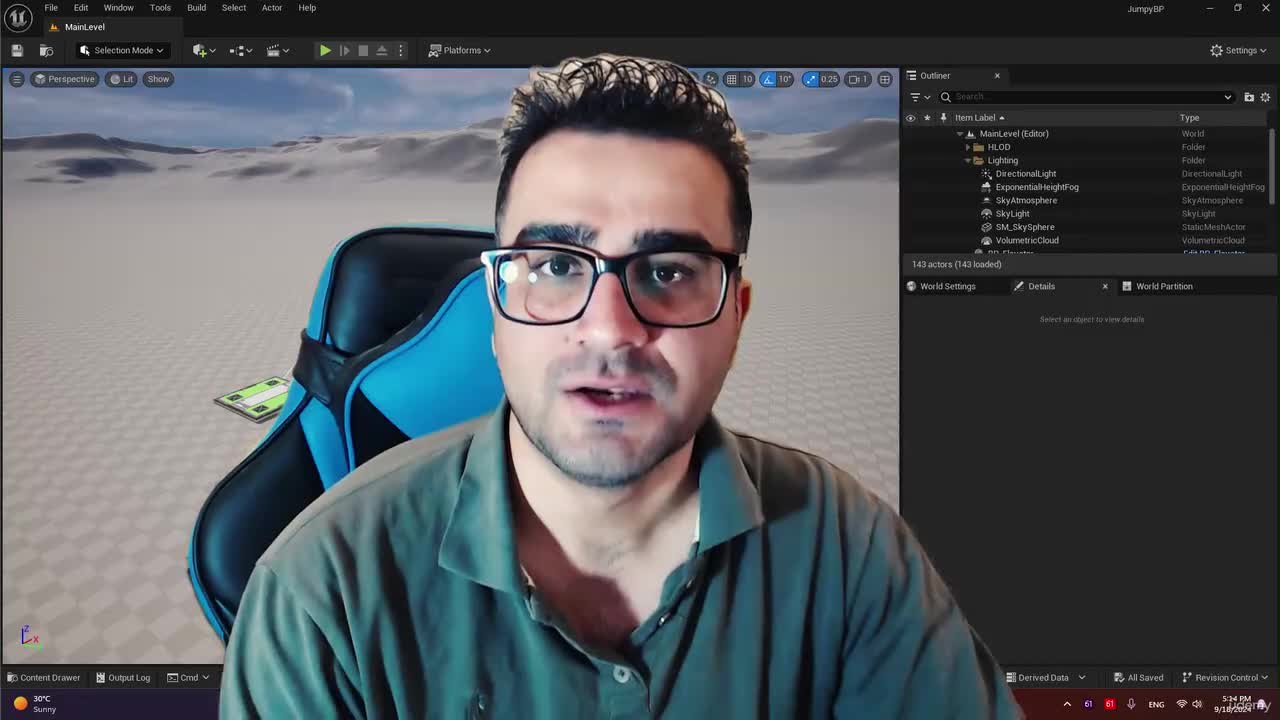Select DirectionalLight in the Outliner
Viewport: 1280px width, 720px height.
(x=1025, y=174)
